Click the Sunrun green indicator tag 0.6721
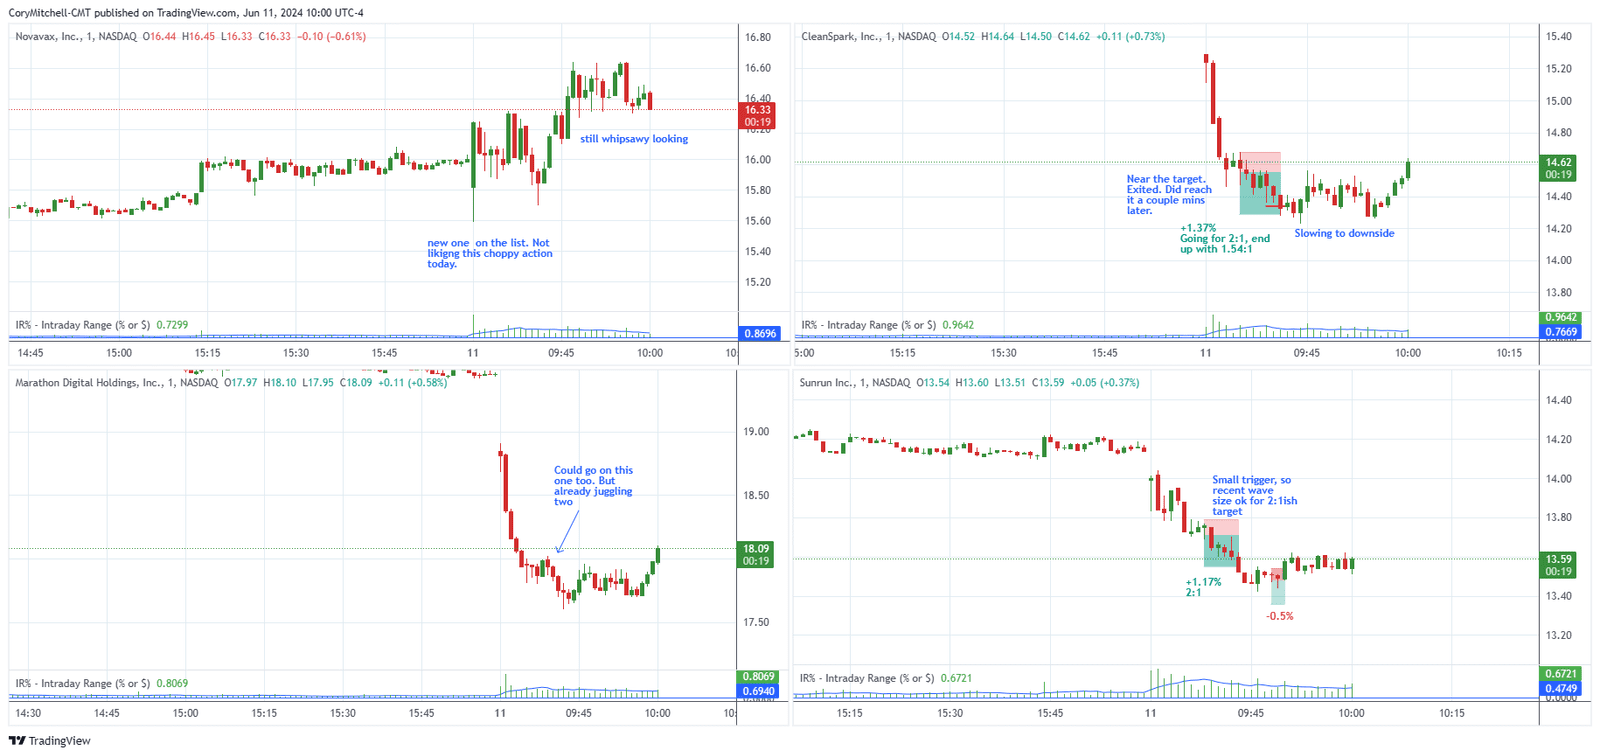This screenshot has height=756, width=1600. tap(1559, 674)
